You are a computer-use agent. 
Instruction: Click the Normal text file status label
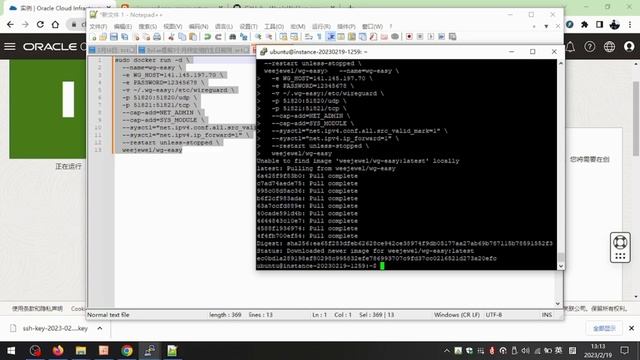[108, 315]
